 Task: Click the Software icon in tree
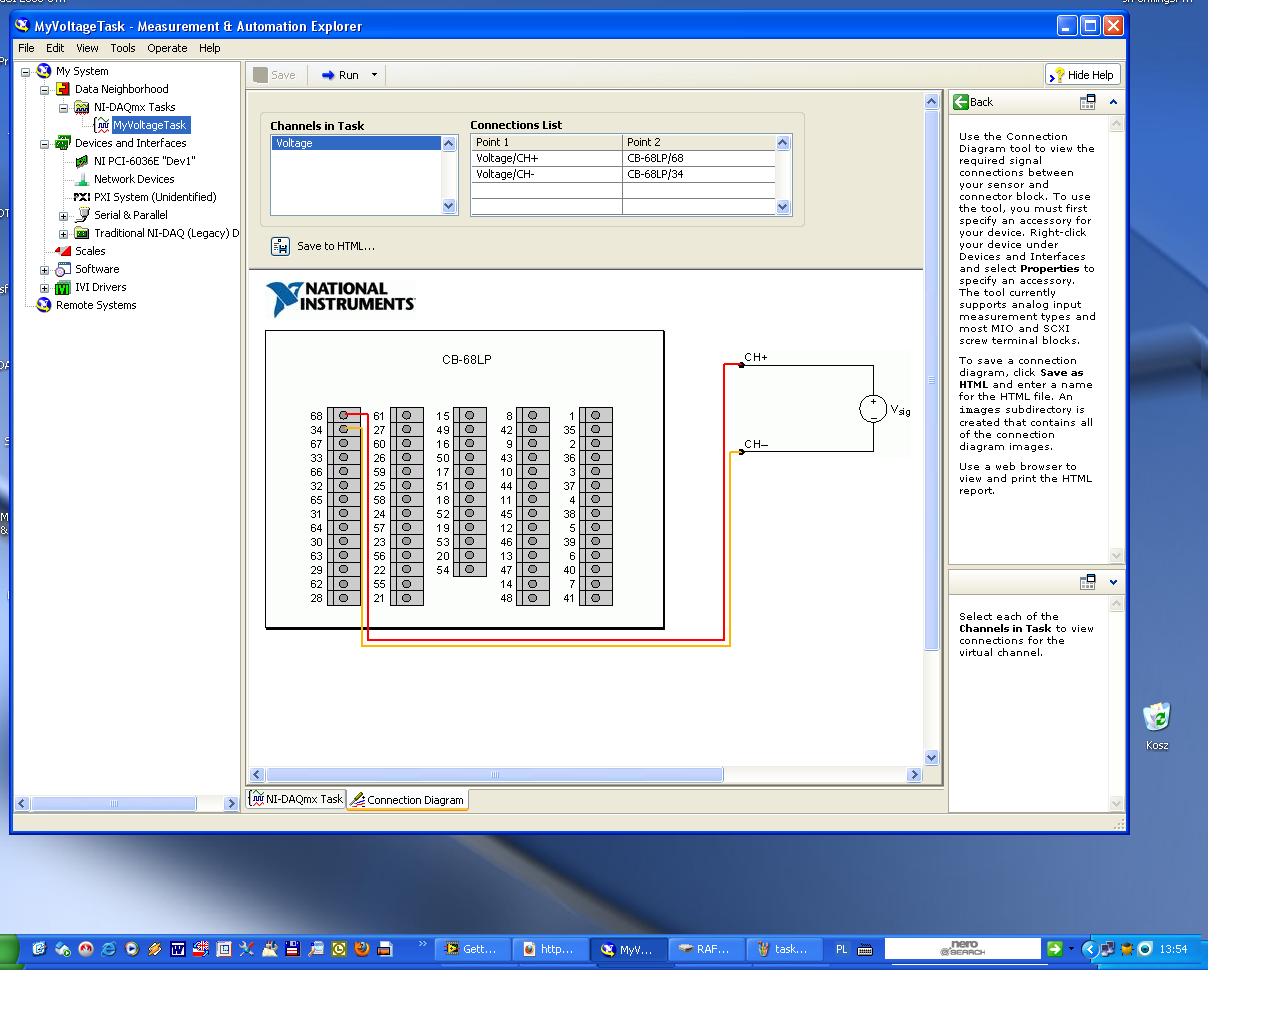pos(63,269)
